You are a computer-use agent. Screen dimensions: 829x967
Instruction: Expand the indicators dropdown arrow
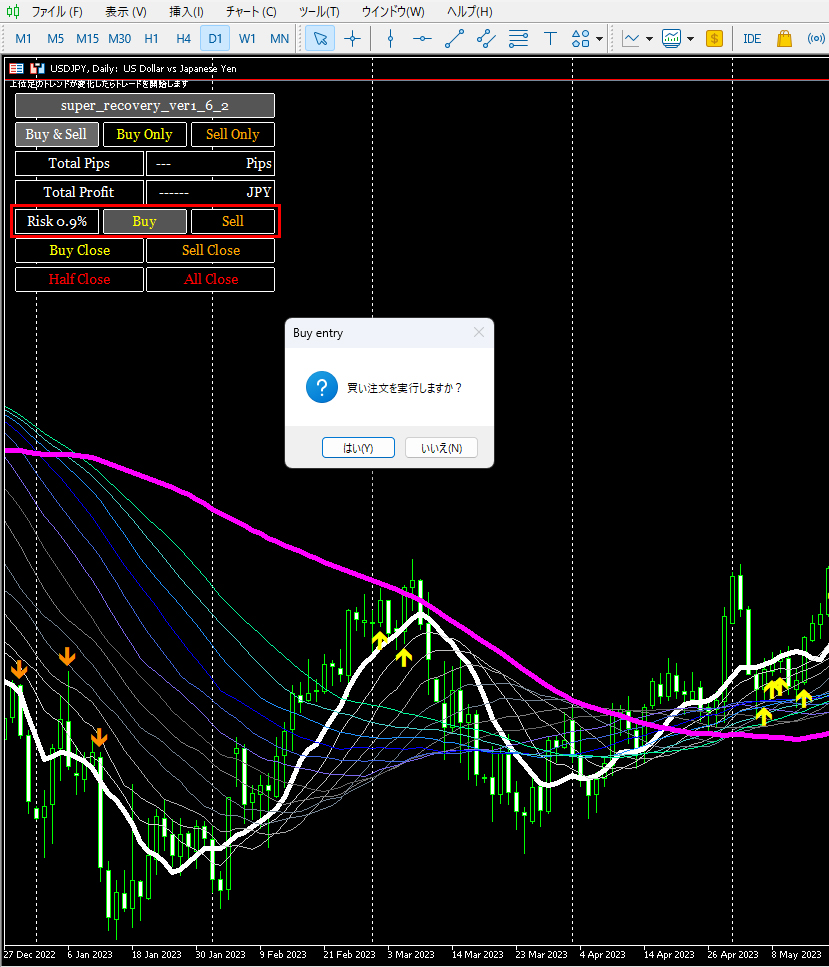[650, 39]
